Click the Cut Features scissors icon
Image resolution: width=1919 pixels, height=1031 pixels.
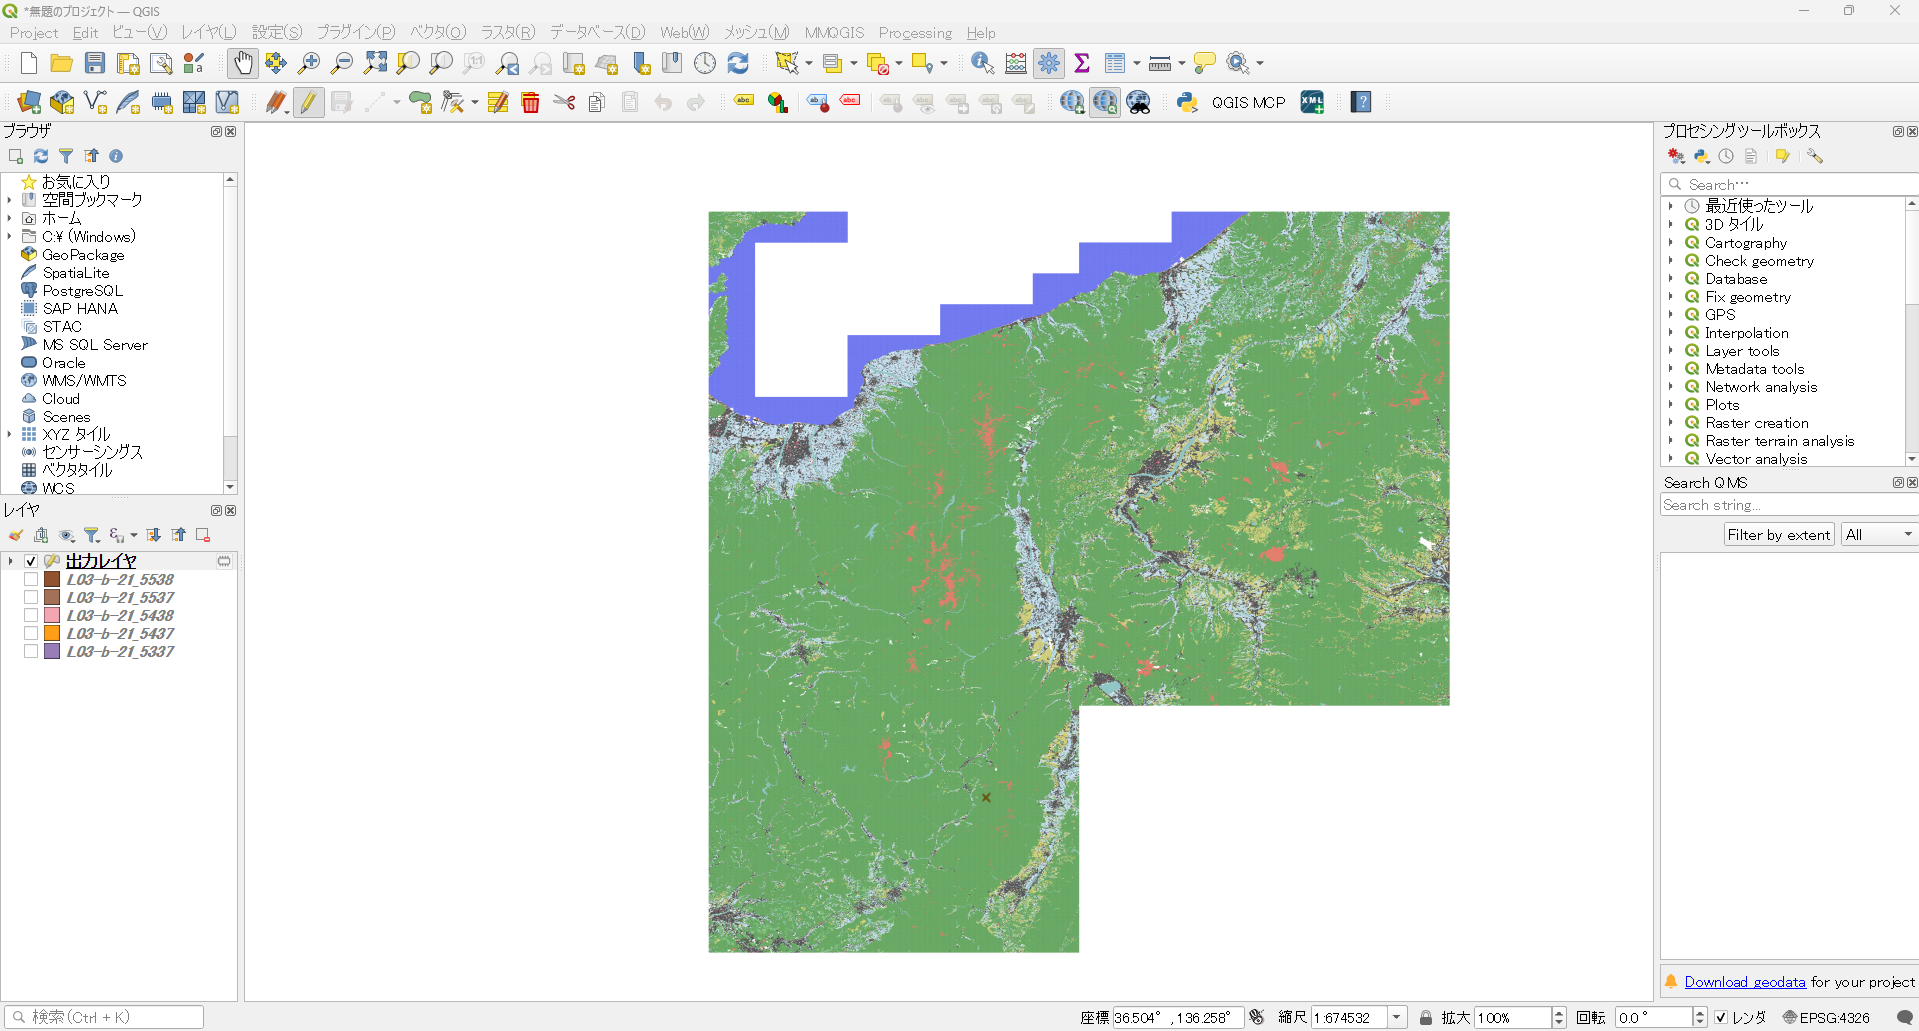coord(564,102)
